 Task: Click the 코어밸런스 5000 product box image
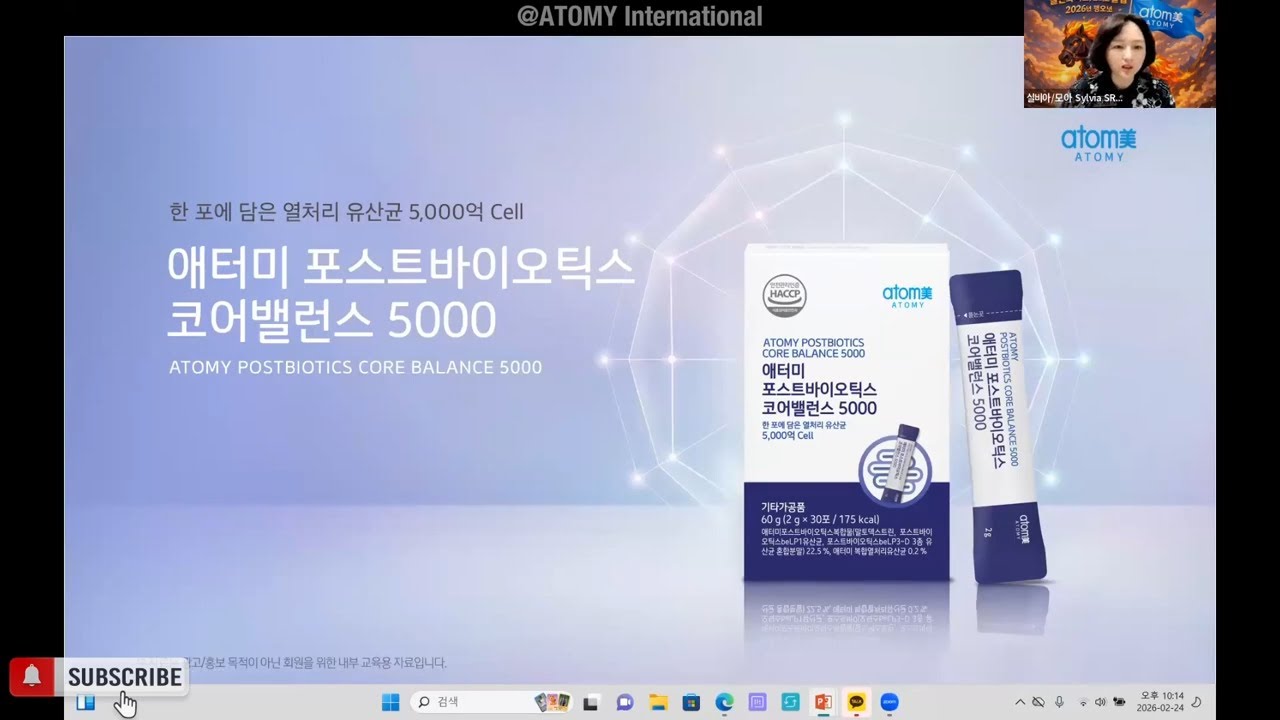coord(847,413)
